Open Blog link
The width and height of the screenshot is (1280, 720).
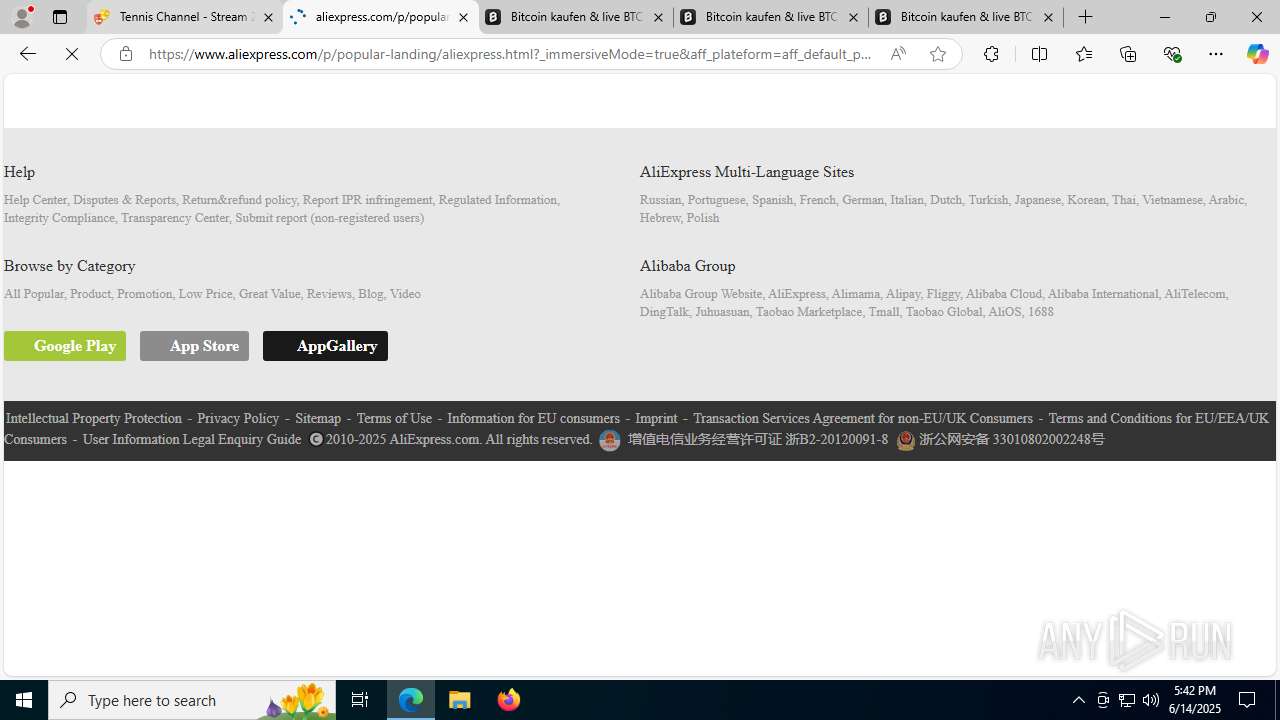[370, 294]
